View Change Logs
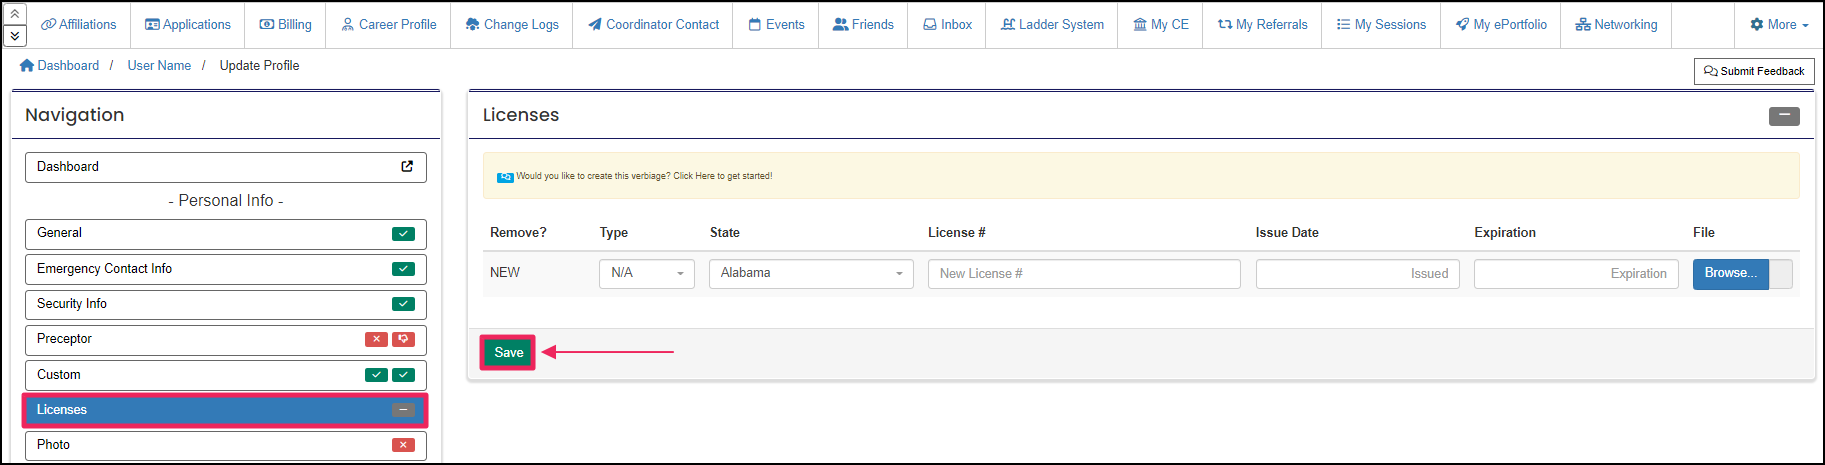This screenshot has width=1825, height=465. (x=512, y=24)
